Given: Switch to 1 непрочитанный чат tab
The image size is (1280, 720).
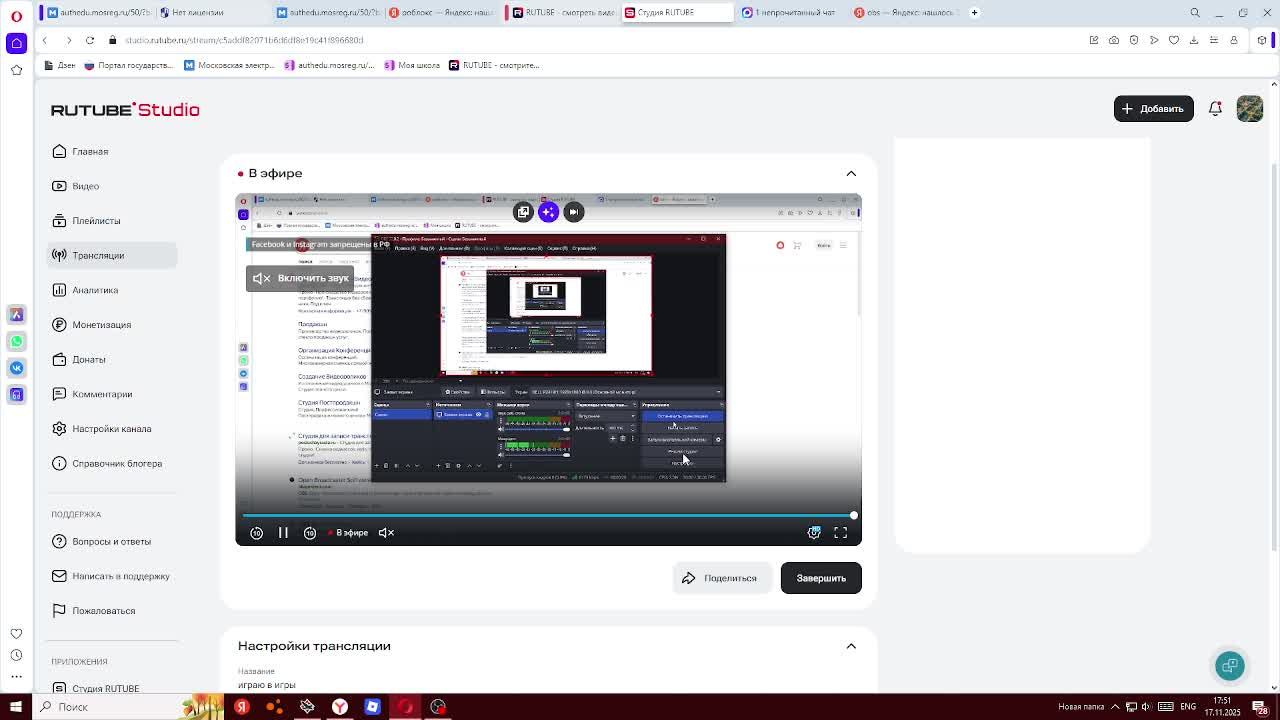Looking at the screenshot, I should pyautogui.click(x=789, y=12).
